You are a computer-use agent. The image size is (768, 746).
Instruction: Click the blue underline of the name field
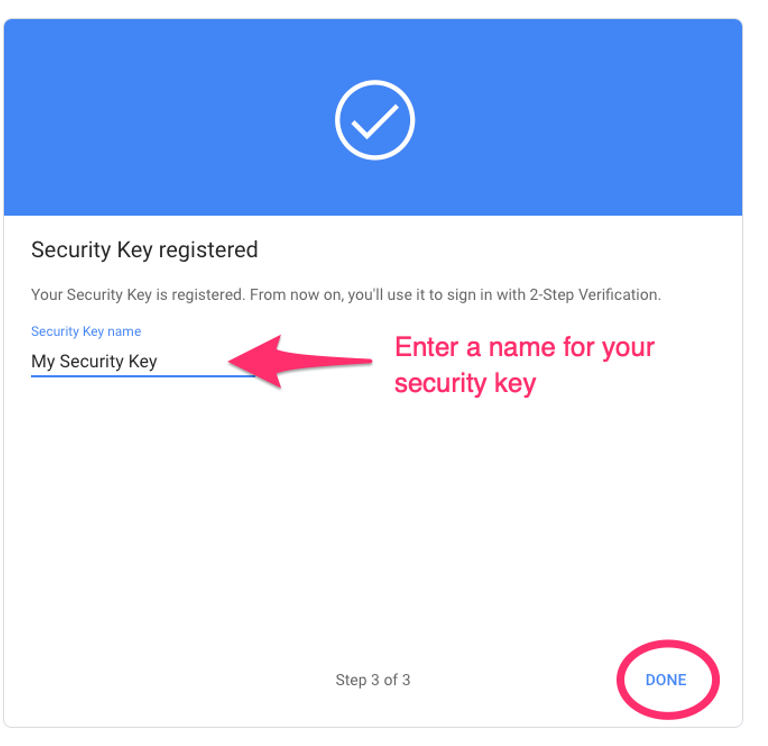coord(140,375)
